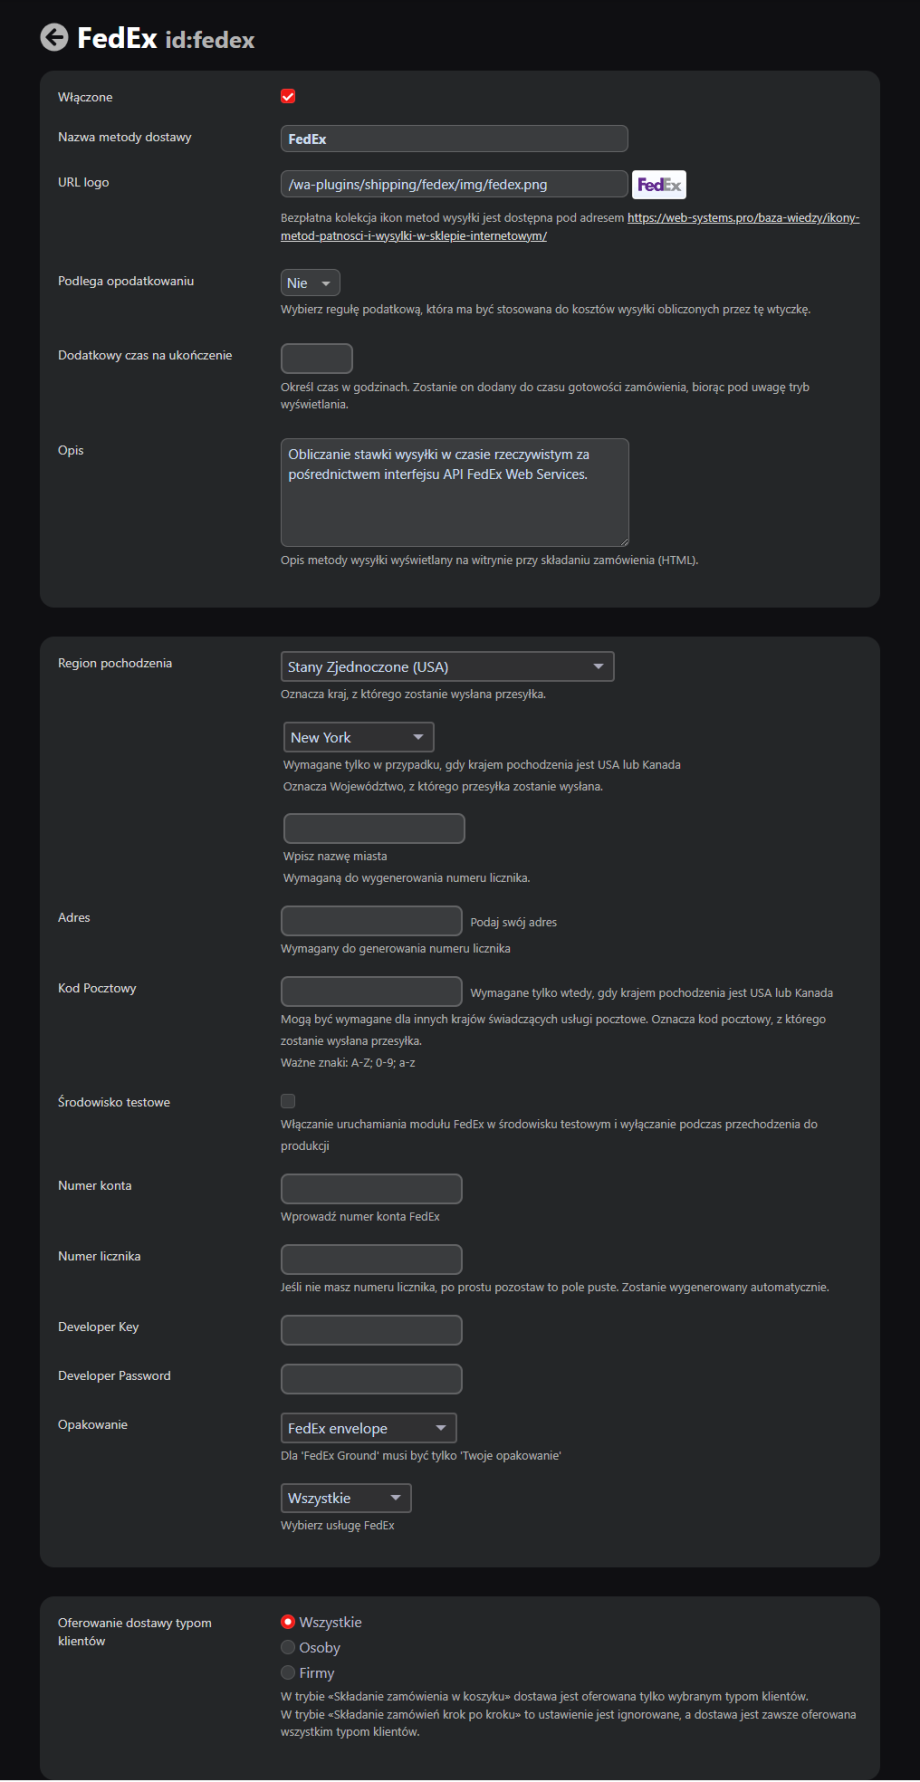Expand the Wszystkie FedEx service dropdown
The image size is (920, 1782).
345,1498
